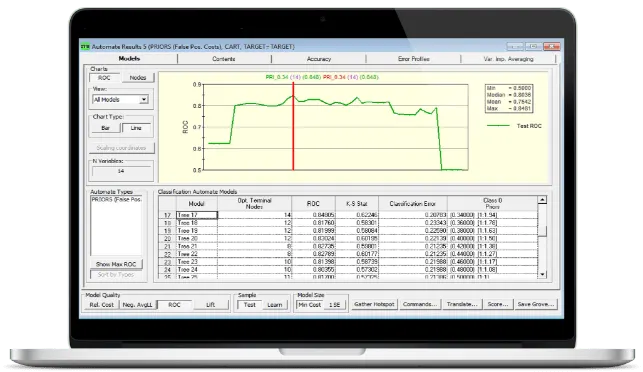Click the Save Grove... button
Image resolution: width=643 pixels, height=372 pixels.
536,304
